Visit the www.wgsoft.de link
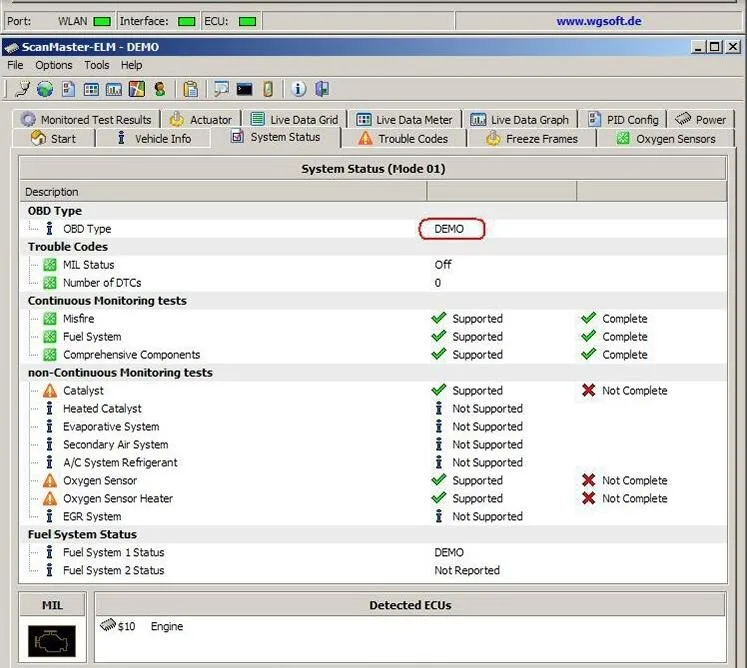The height and width of the screenshot is (668, 747). pos(598,21)
